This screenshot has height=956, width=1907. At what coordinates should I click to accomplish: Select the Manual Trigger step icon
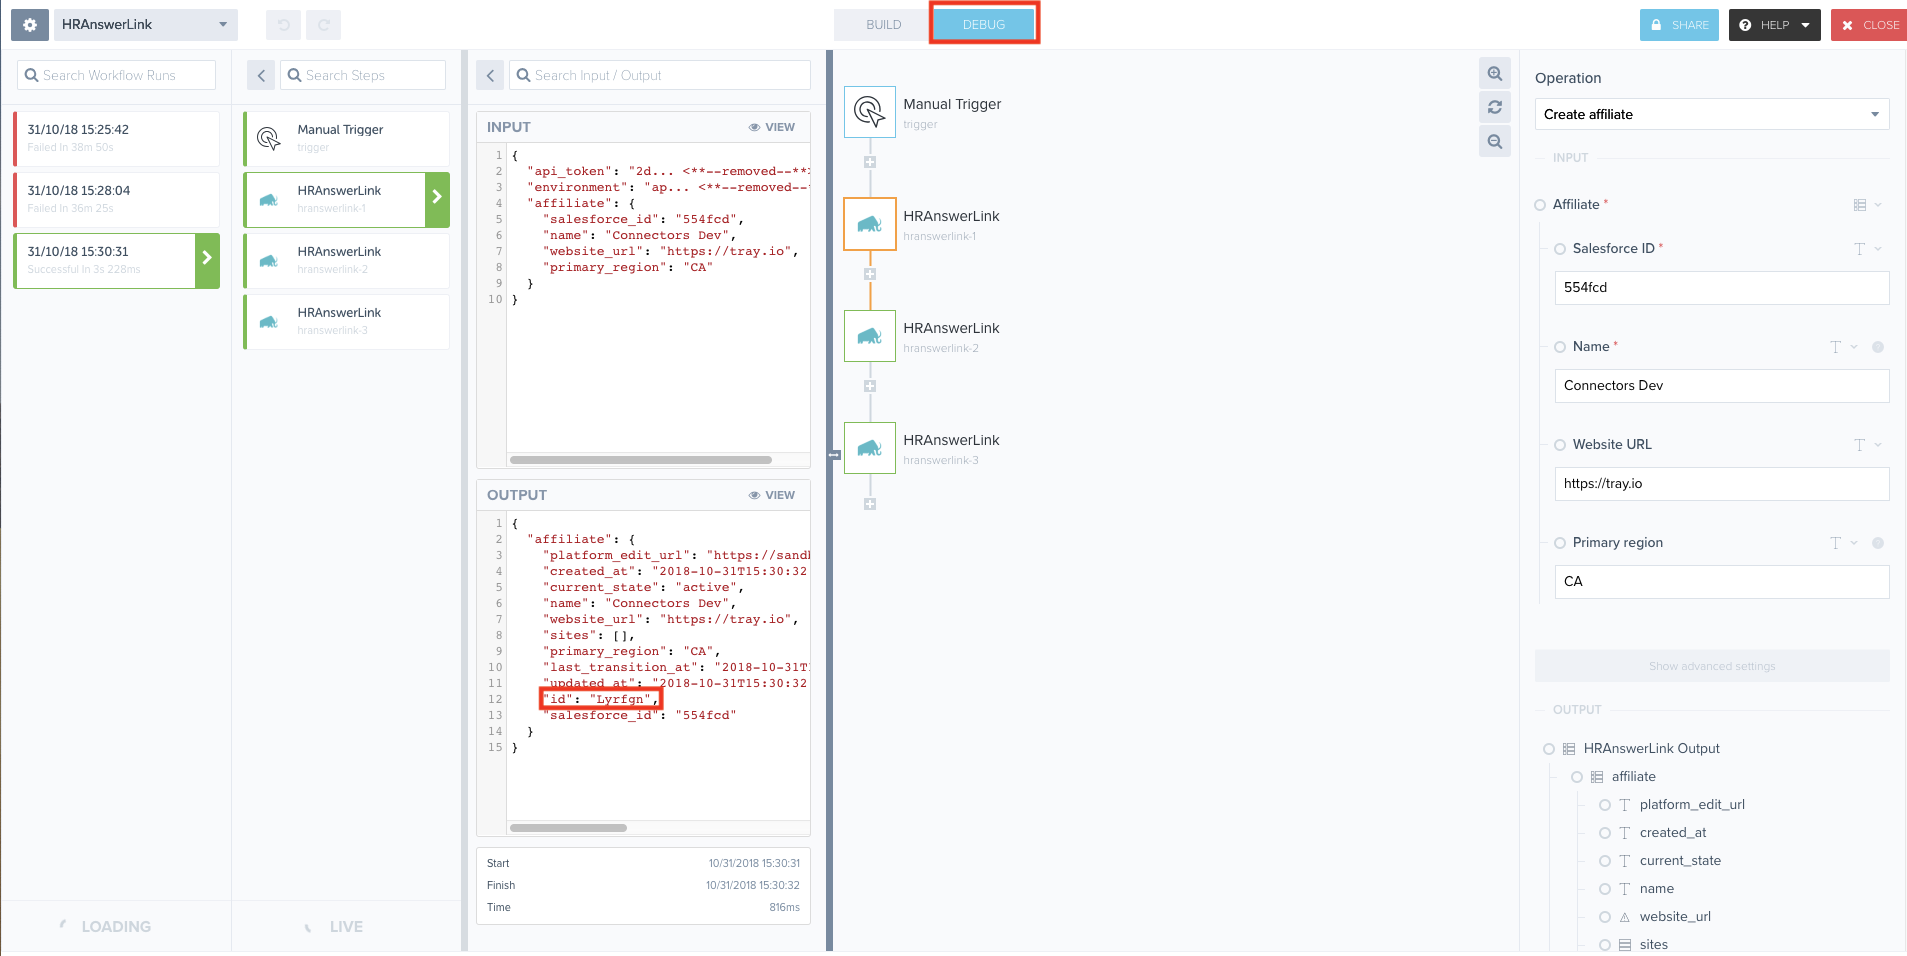pos(869,112)
